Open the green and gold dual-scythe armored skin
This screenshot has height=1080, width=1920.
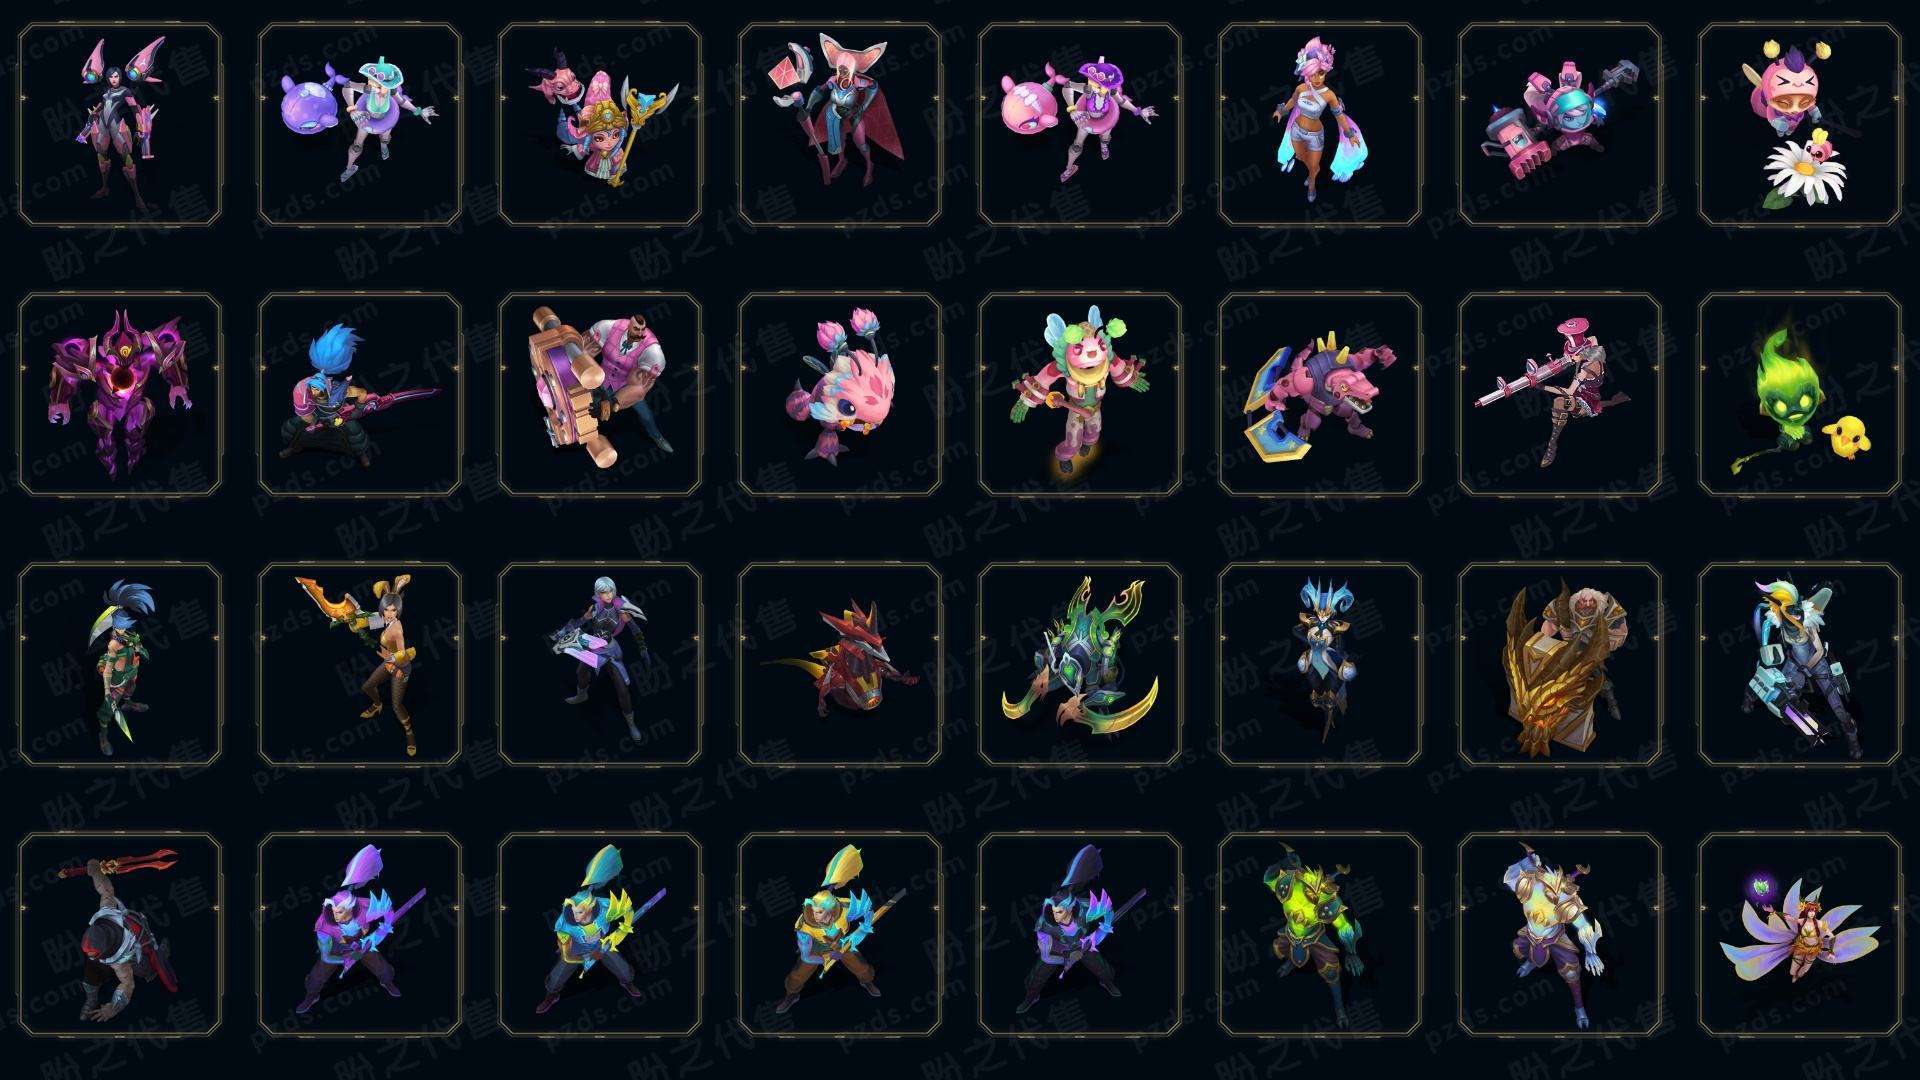pos(1080,665)
